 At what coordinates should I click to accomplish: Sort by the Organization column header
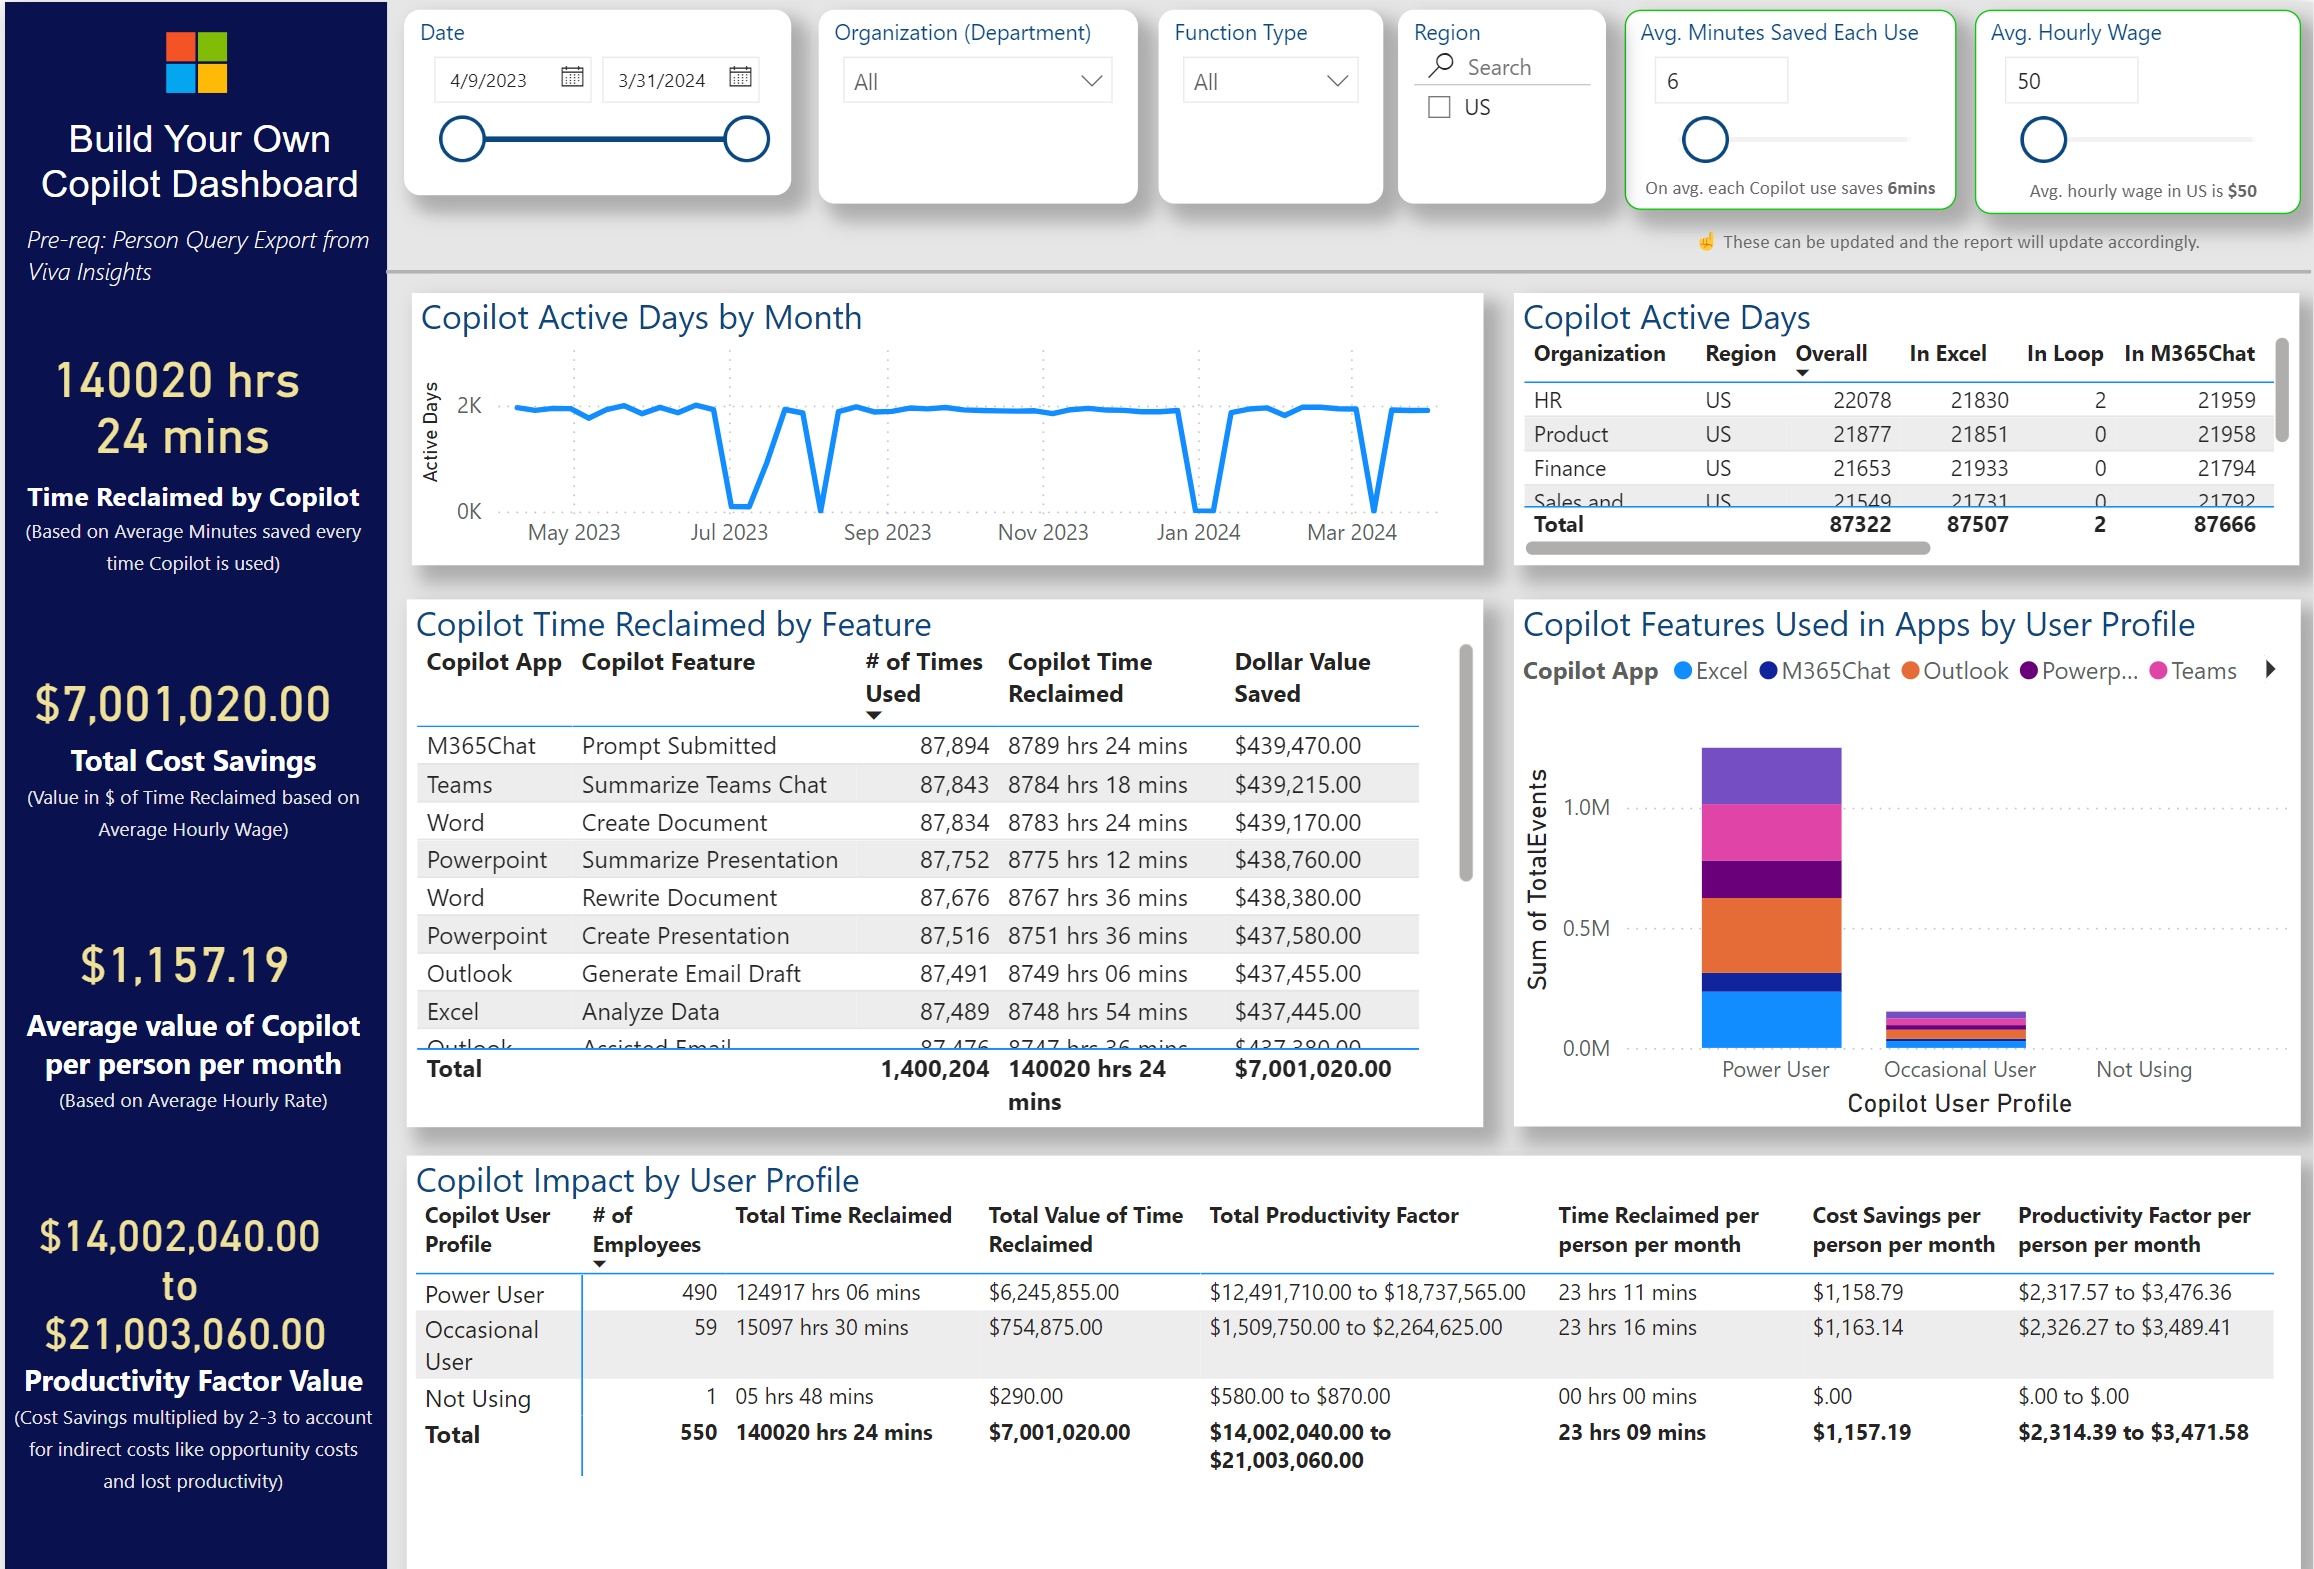pyautogui.click(x=1599, y=354)
